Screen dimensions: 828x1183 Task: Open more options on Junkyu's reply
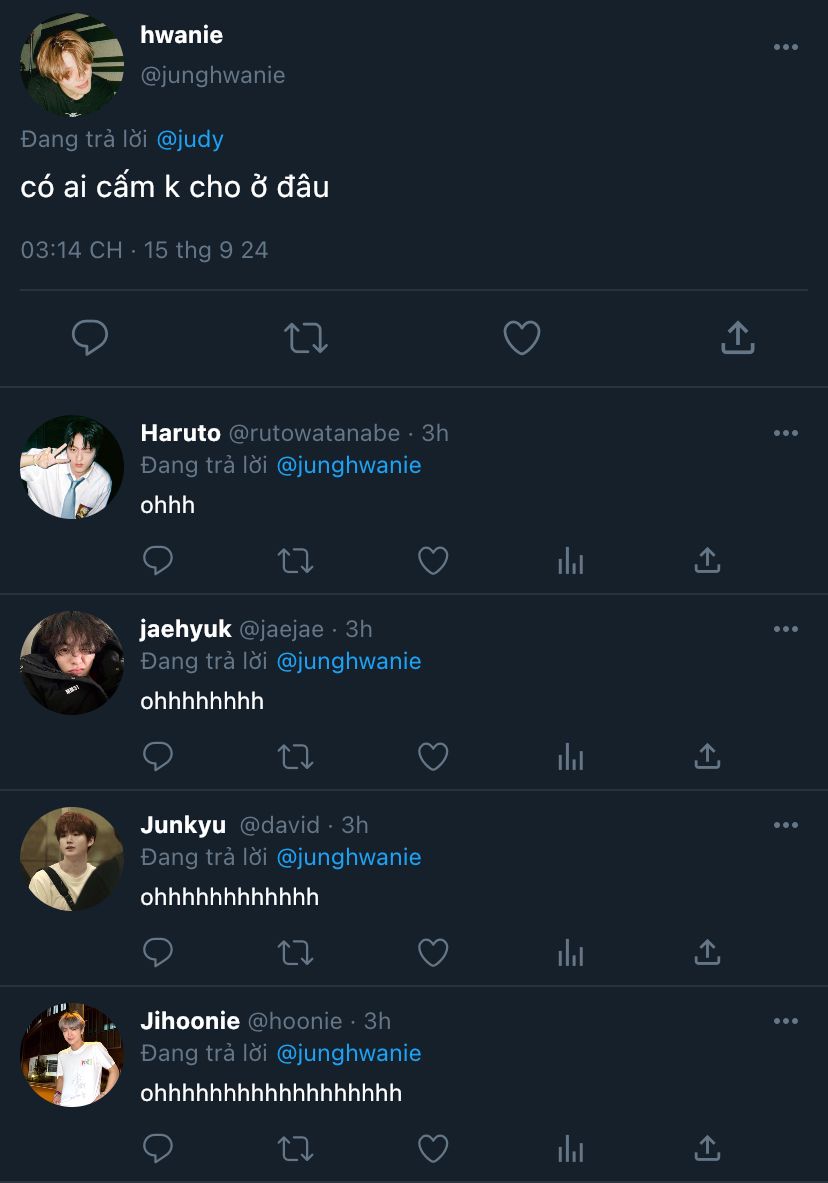pos(786,825)
